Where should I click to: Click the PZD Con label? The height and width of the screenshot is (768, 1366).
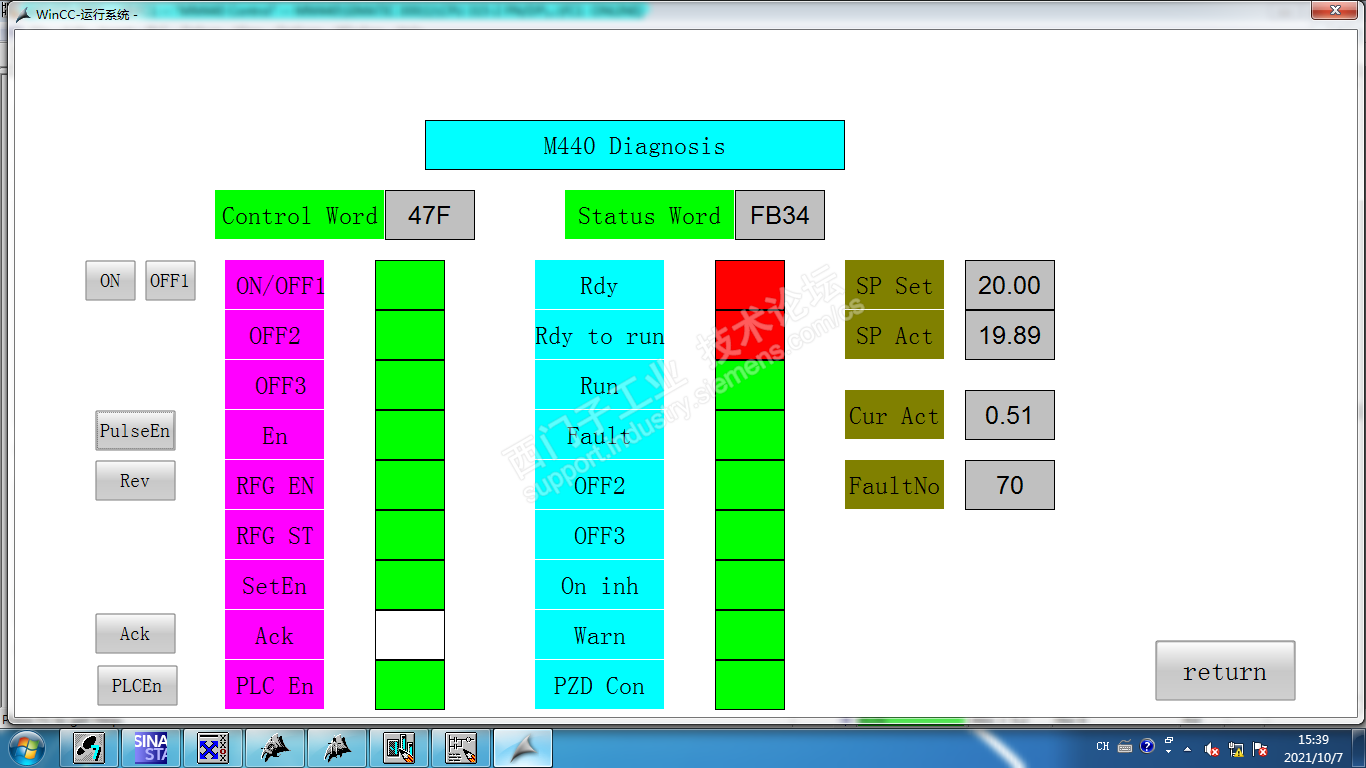pos(600,685)
